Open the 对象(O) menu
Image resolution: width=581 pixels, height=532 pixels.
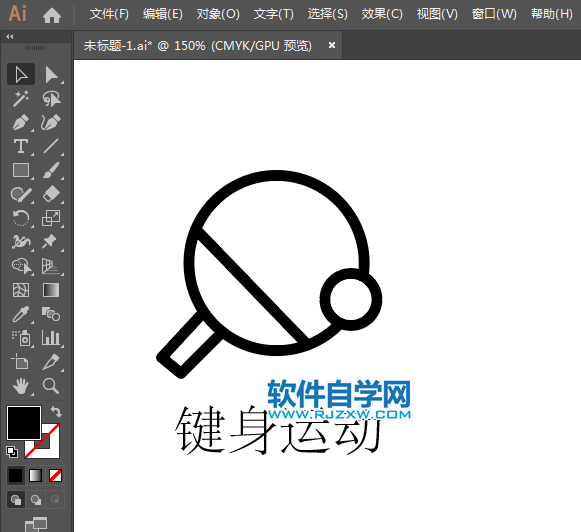tap(218, 14)
